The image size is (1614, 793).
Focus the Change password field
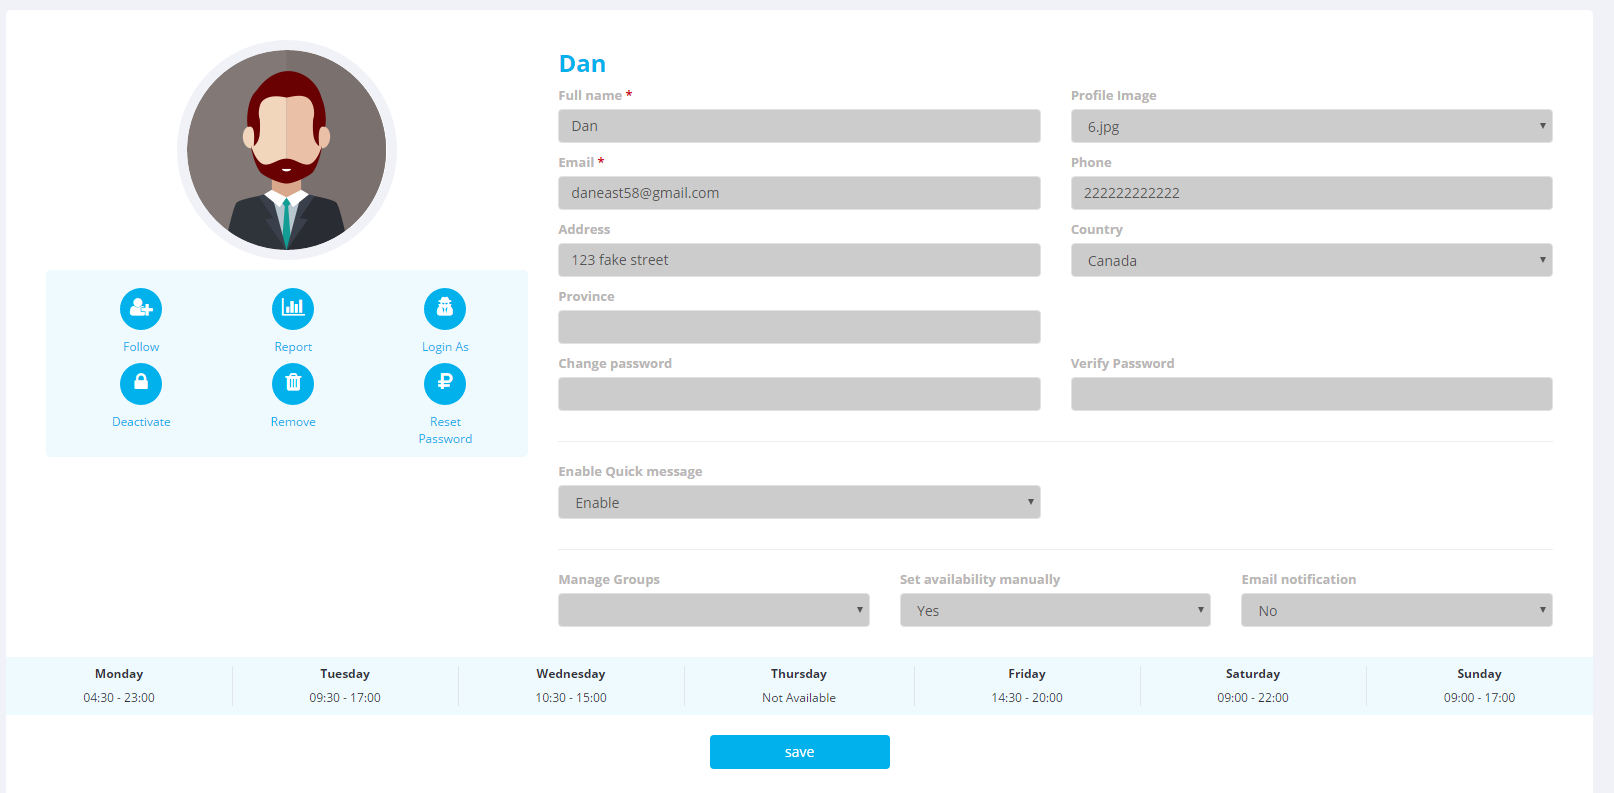tap(799, 394)
